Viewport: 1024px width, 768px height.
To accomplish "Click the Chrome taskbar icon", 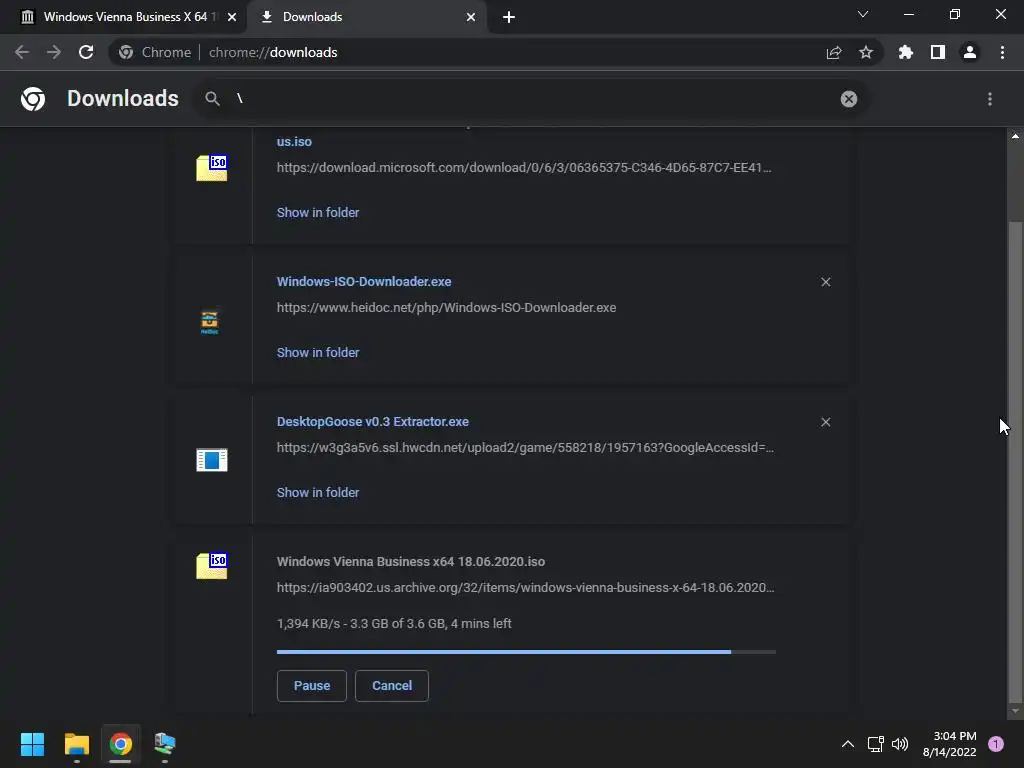I will point(121,744).
